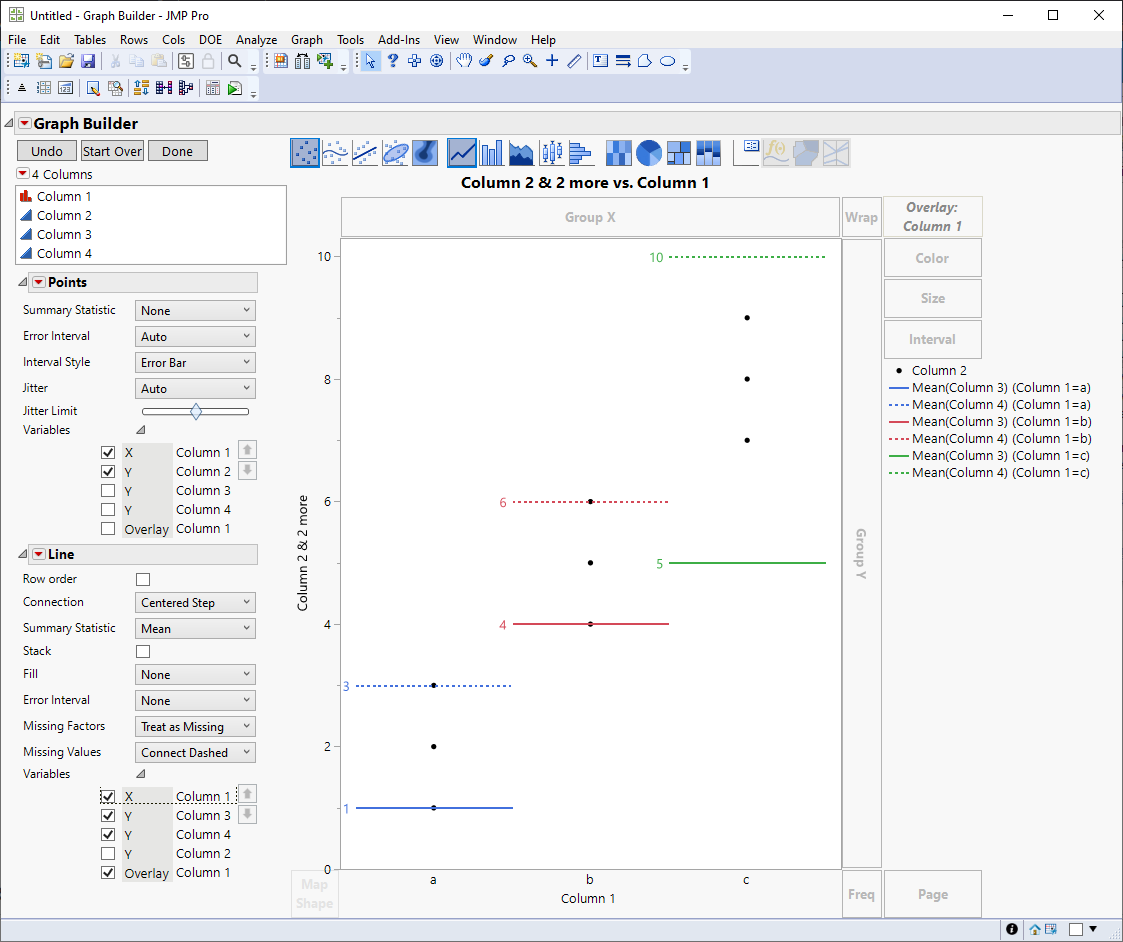Select the Line element icon
Screen dimensions: 1123x942
coord(462,153)
